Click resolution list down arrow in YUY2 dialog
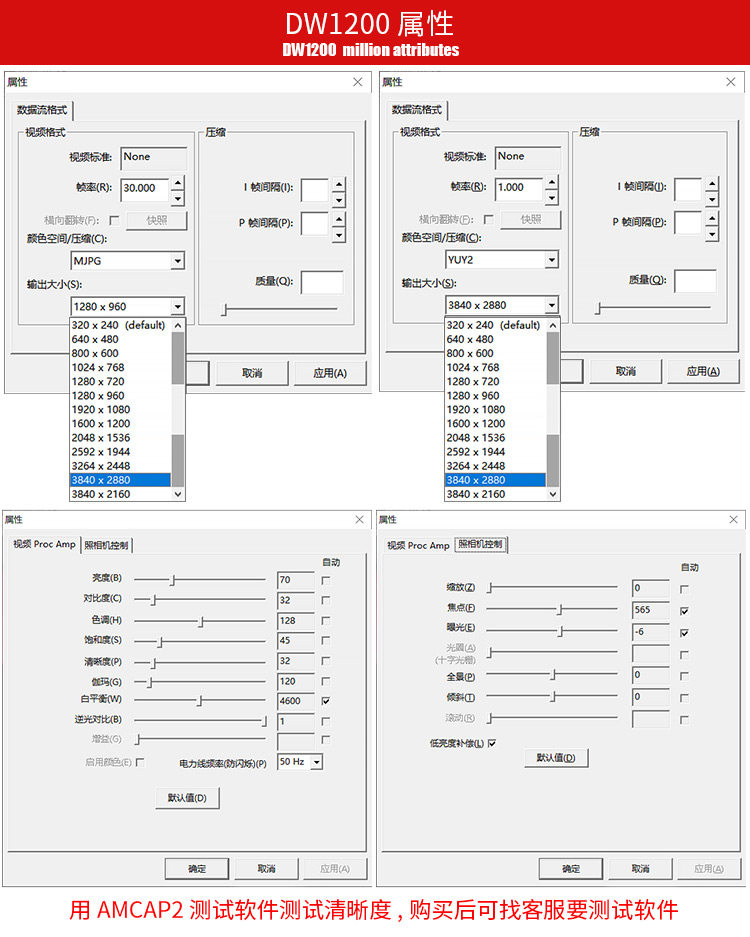This screenshot has width=750, height=937. click(x=553, y=494)
